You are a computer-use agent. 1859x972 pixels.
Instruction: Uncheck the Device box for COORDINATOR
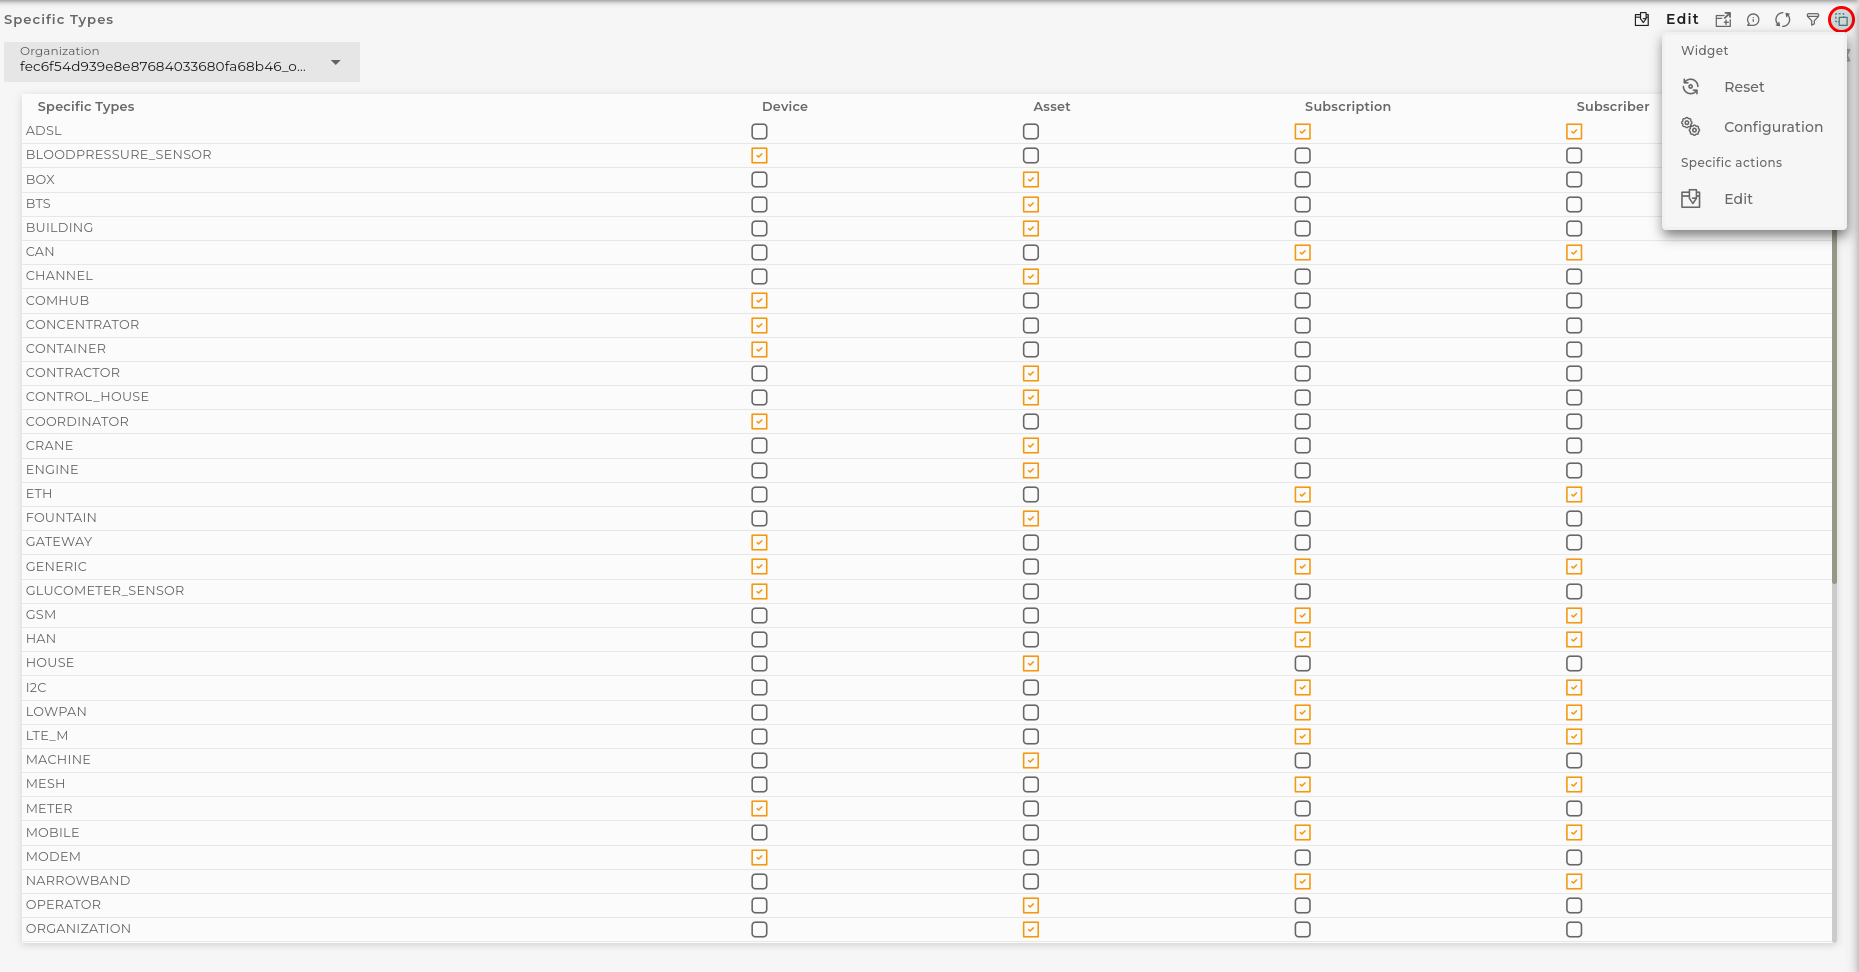759,422
